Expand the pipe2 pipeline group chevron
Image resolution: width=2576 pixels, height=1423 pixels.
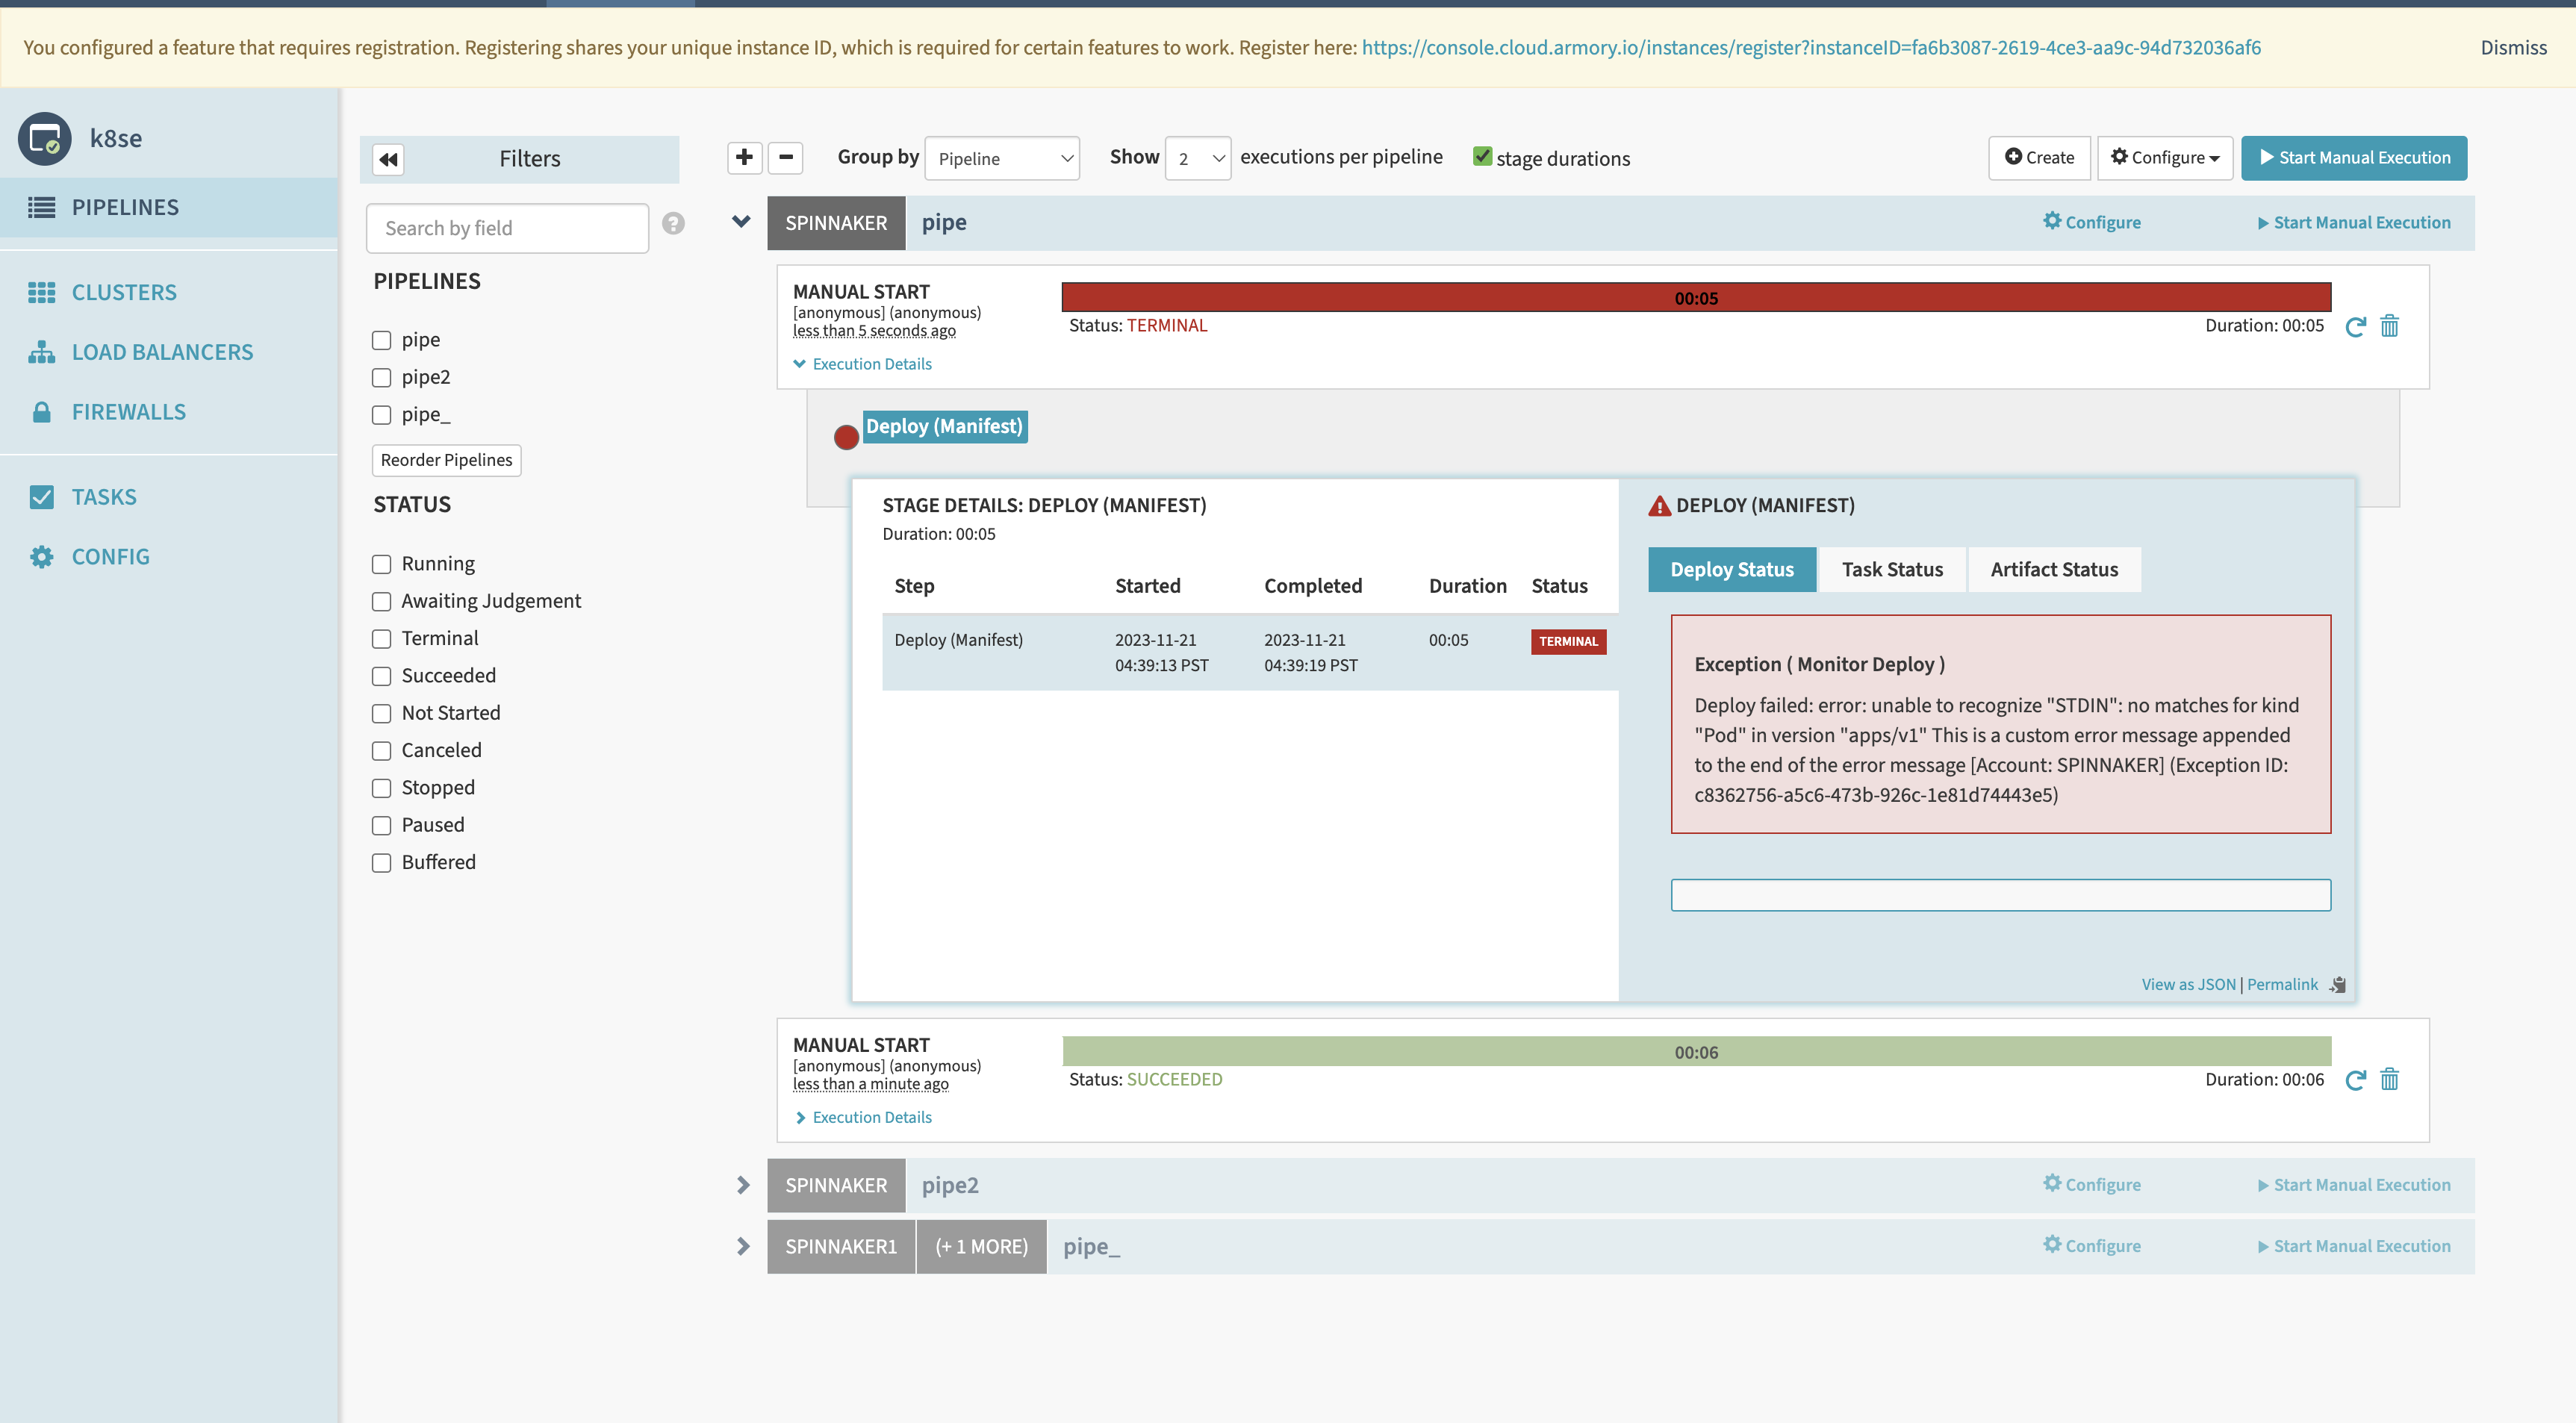[x=742, y=1185]
